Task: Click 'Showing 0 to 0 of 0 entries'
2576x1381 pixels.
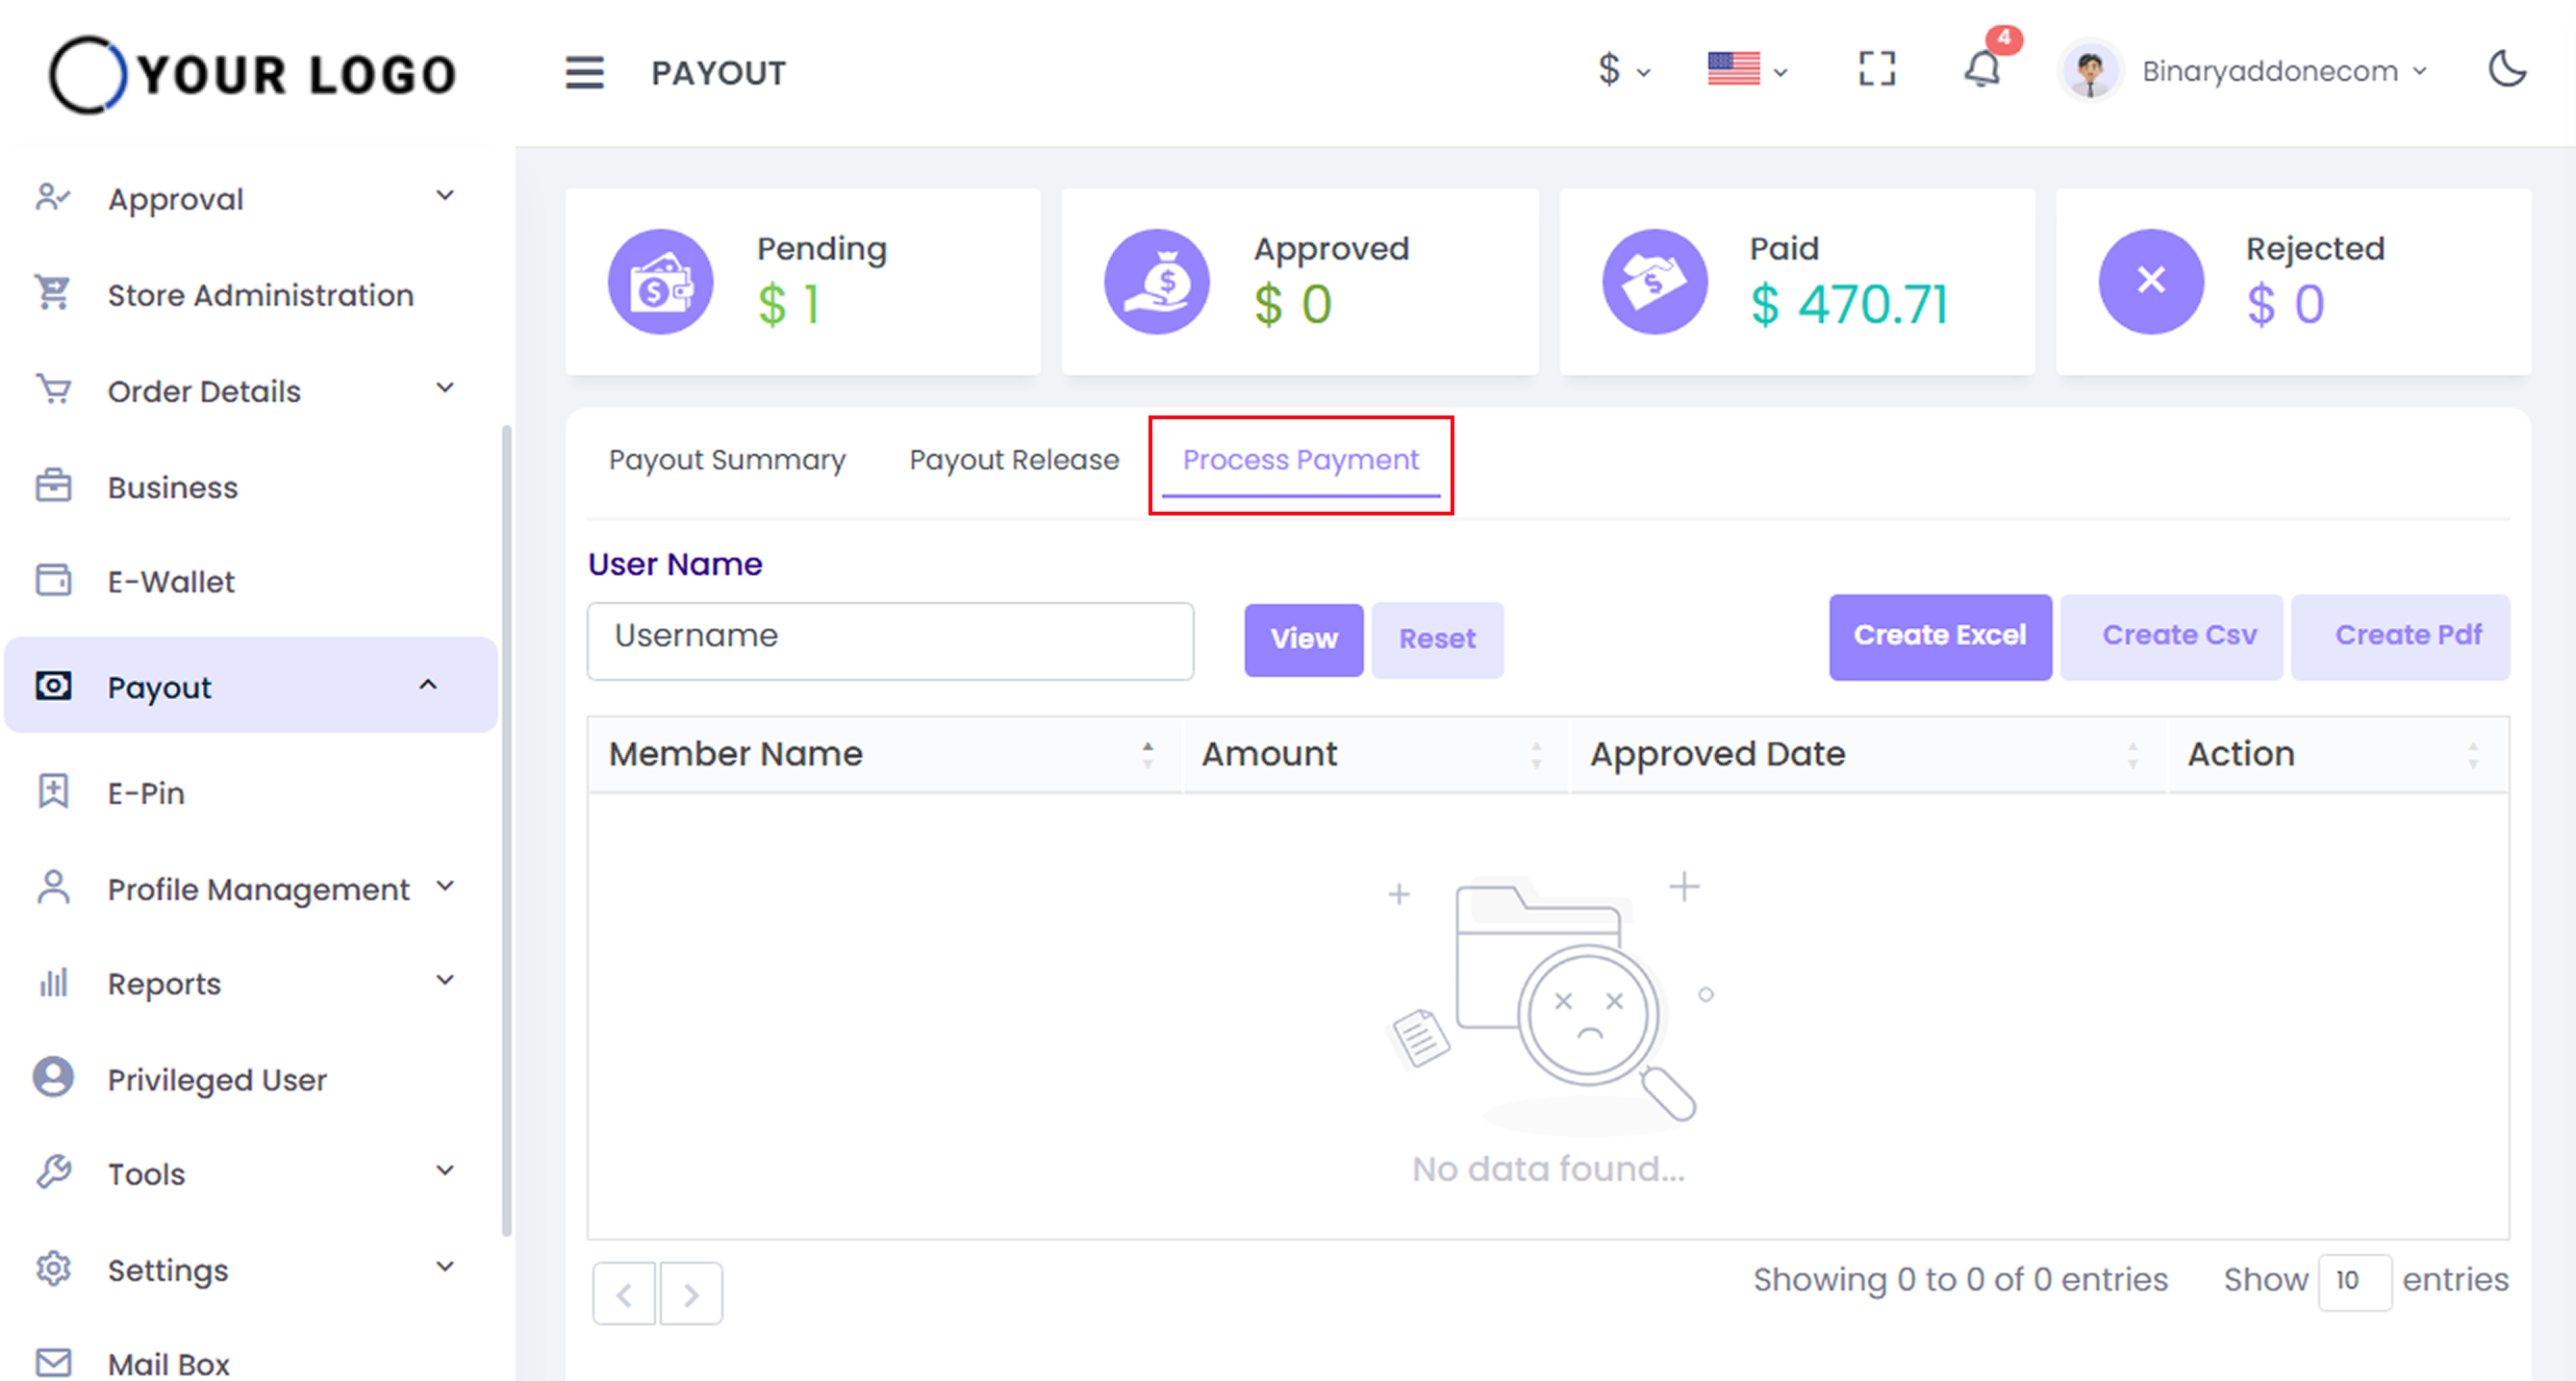Action: tap(1959, 1280)
